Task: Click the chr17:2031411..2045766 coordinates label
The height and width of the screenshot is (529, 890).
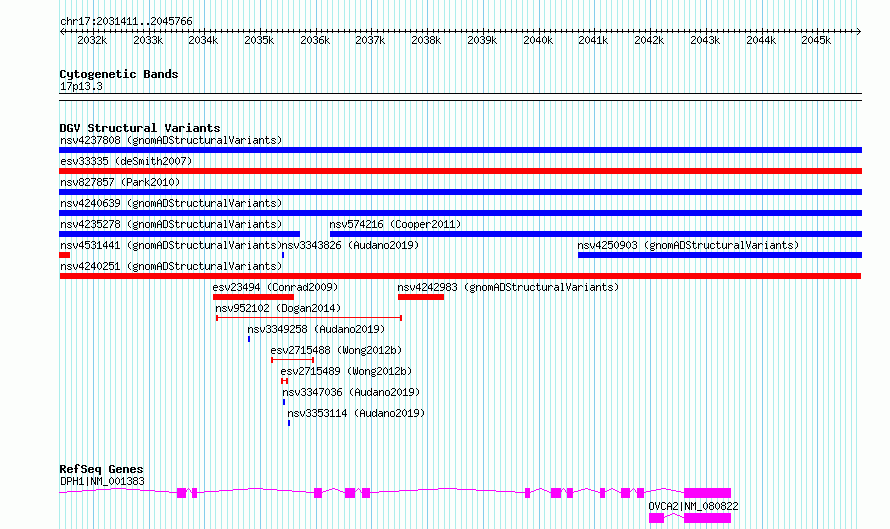Action: tap(126, 22)
